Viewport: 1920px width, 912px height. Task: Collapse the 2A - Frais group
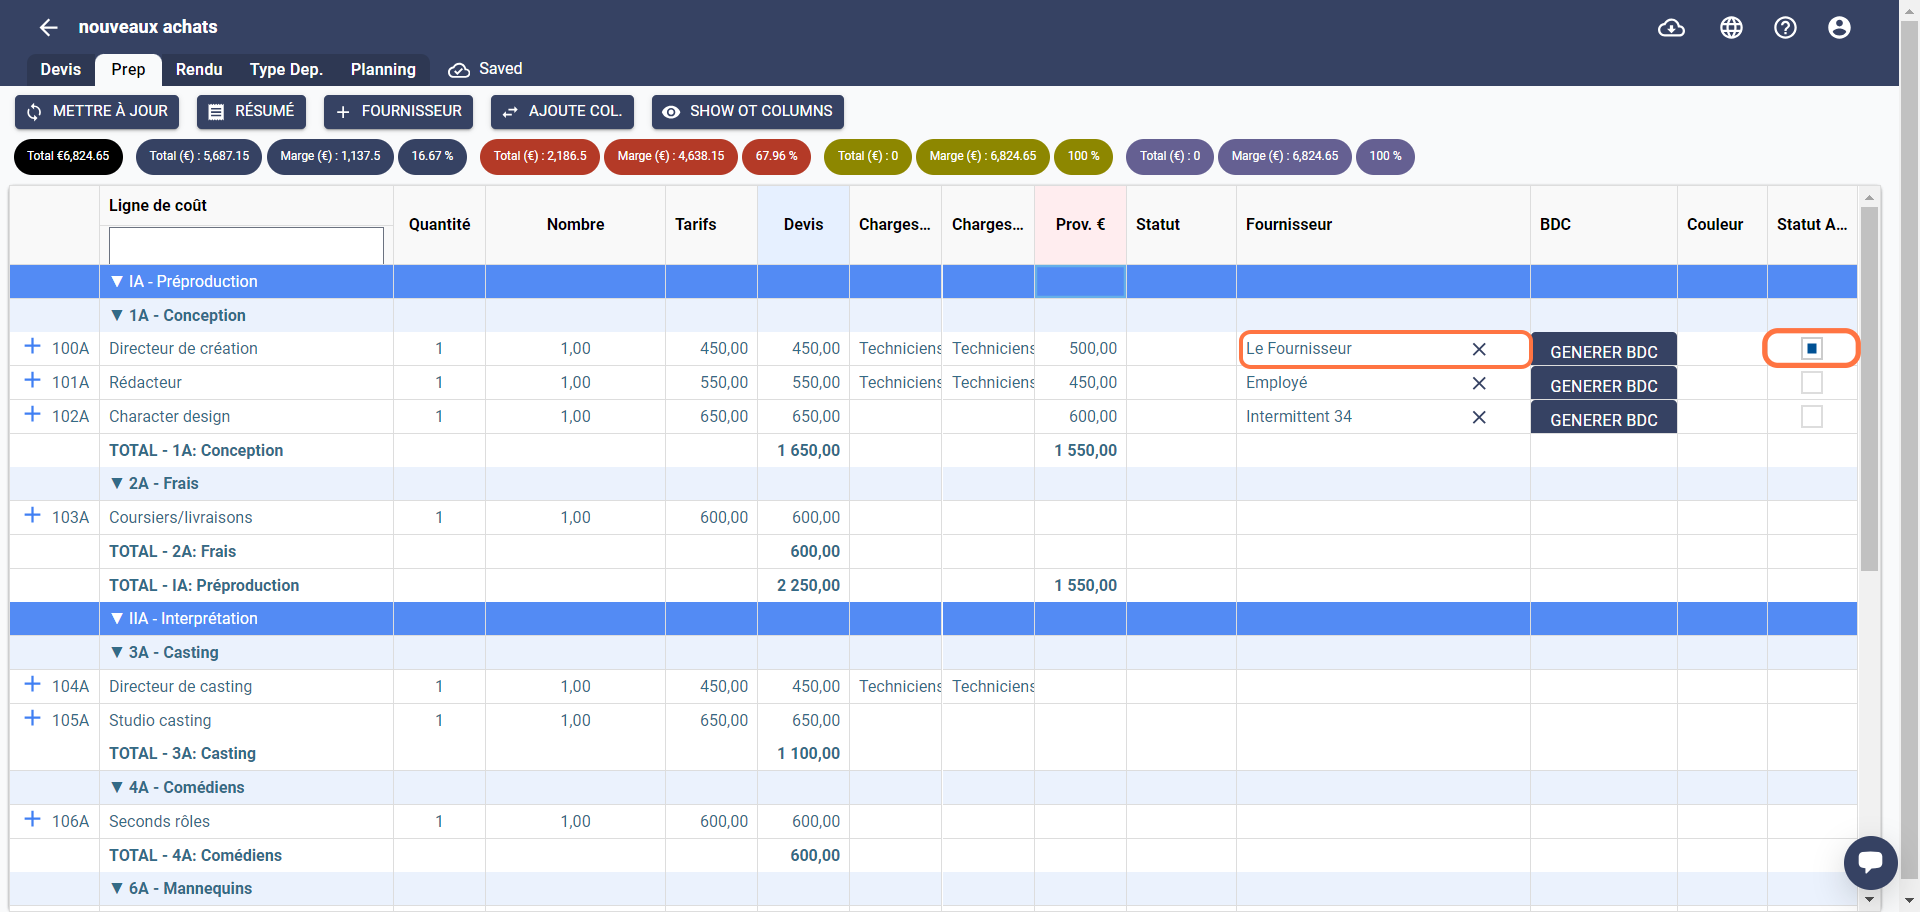tap(117, 483)
